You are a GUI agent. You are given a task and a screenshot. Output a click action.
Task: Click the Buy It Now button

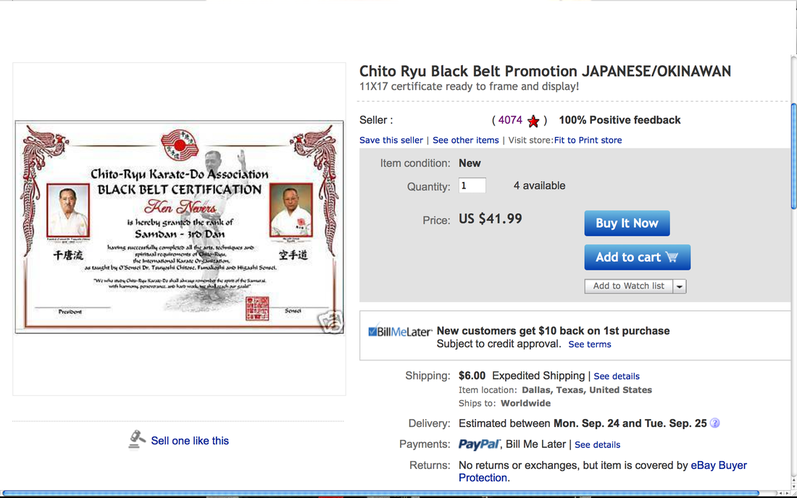(627, 223)
